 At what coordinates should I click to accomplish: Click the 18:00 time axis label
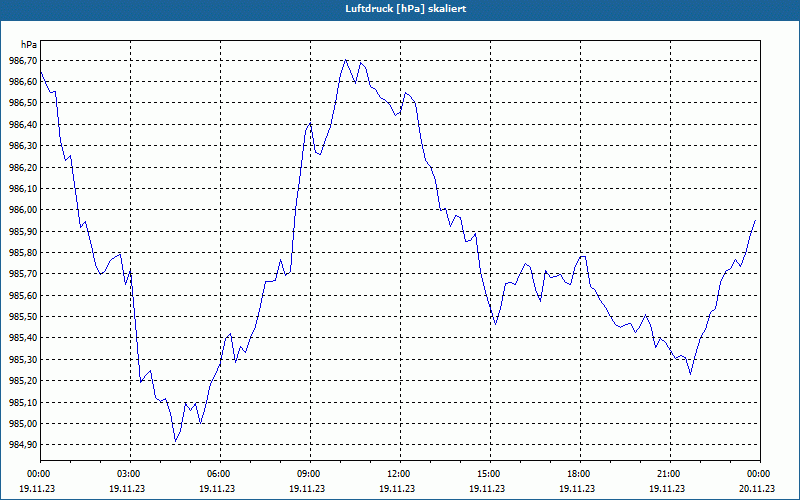[x=580, y=473]
